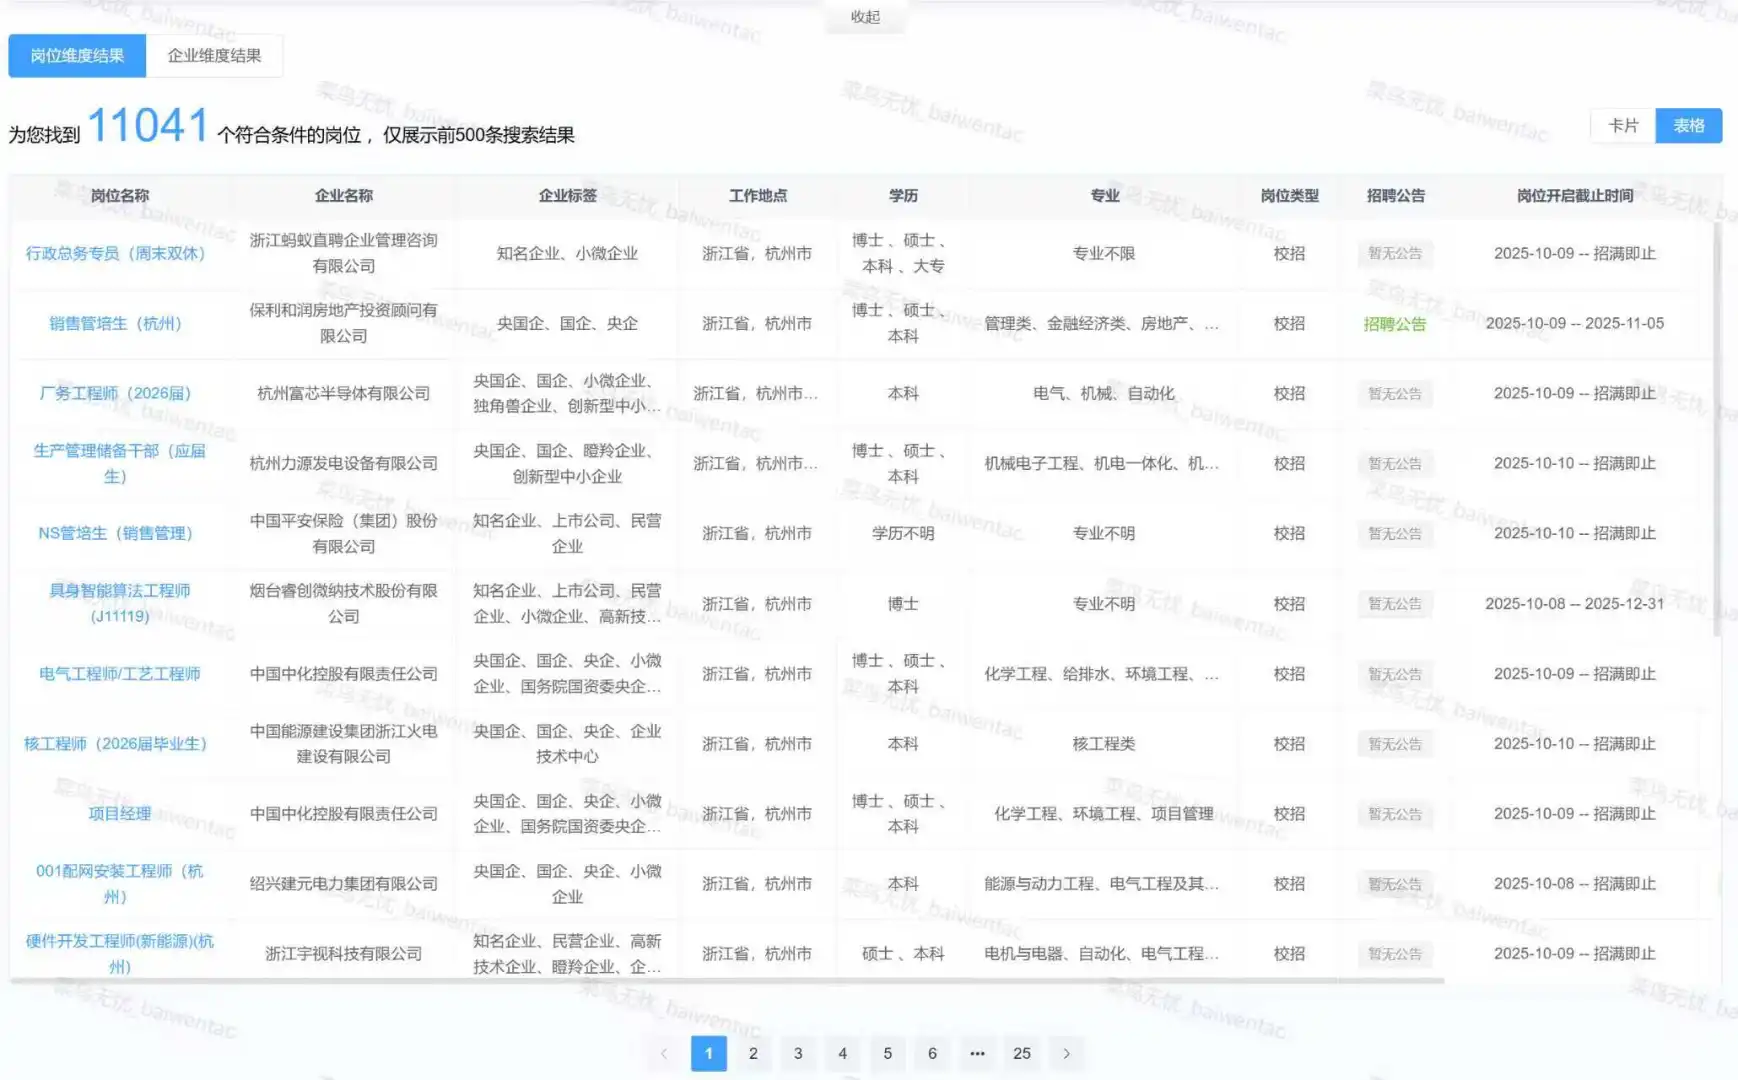Go to page 6 of results
Viewport: 1738px width, 1080px height.
click(x=932, y=1053)
